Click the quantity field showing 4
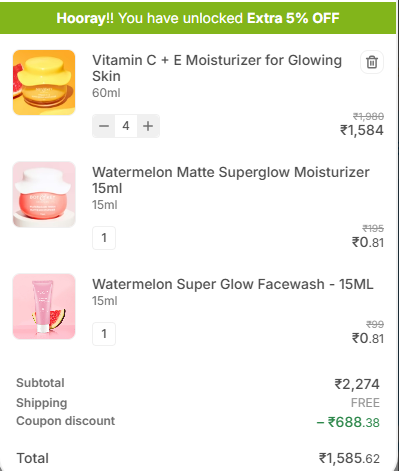The height and width of the screenshot is (471, 399). click(126, 126)
